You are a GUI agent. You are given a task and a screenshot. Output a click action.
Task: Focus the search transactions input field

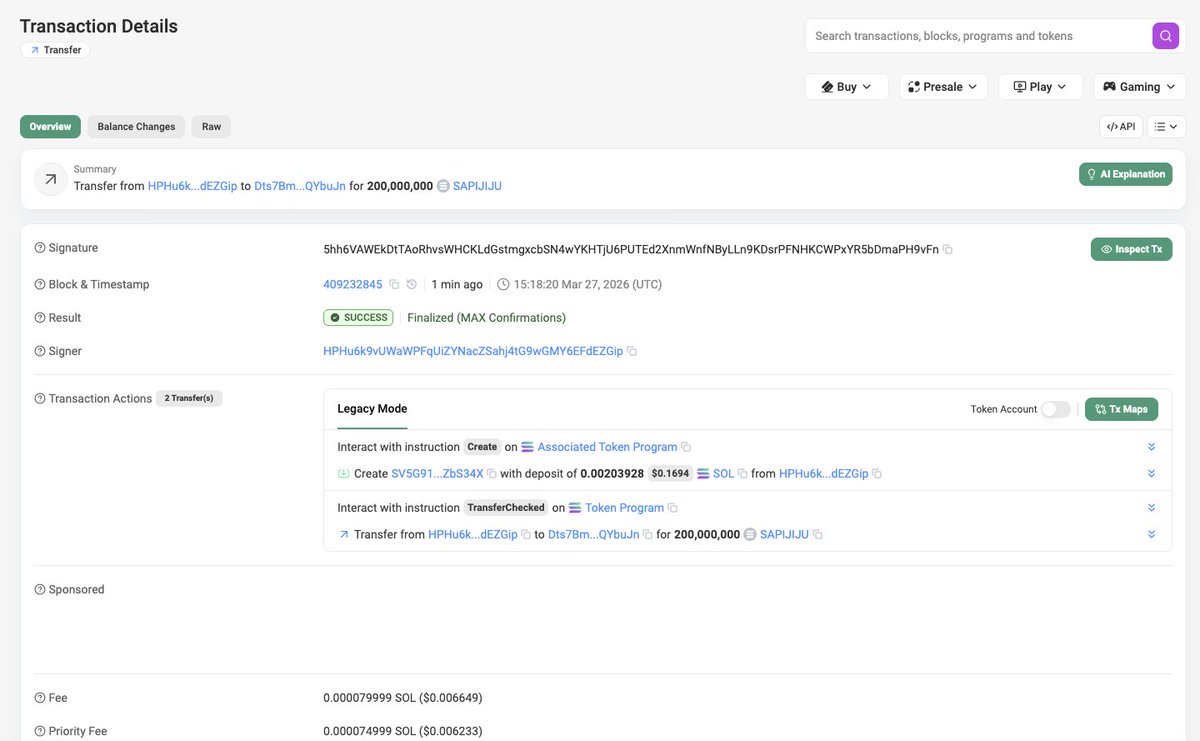pos(980,36)
